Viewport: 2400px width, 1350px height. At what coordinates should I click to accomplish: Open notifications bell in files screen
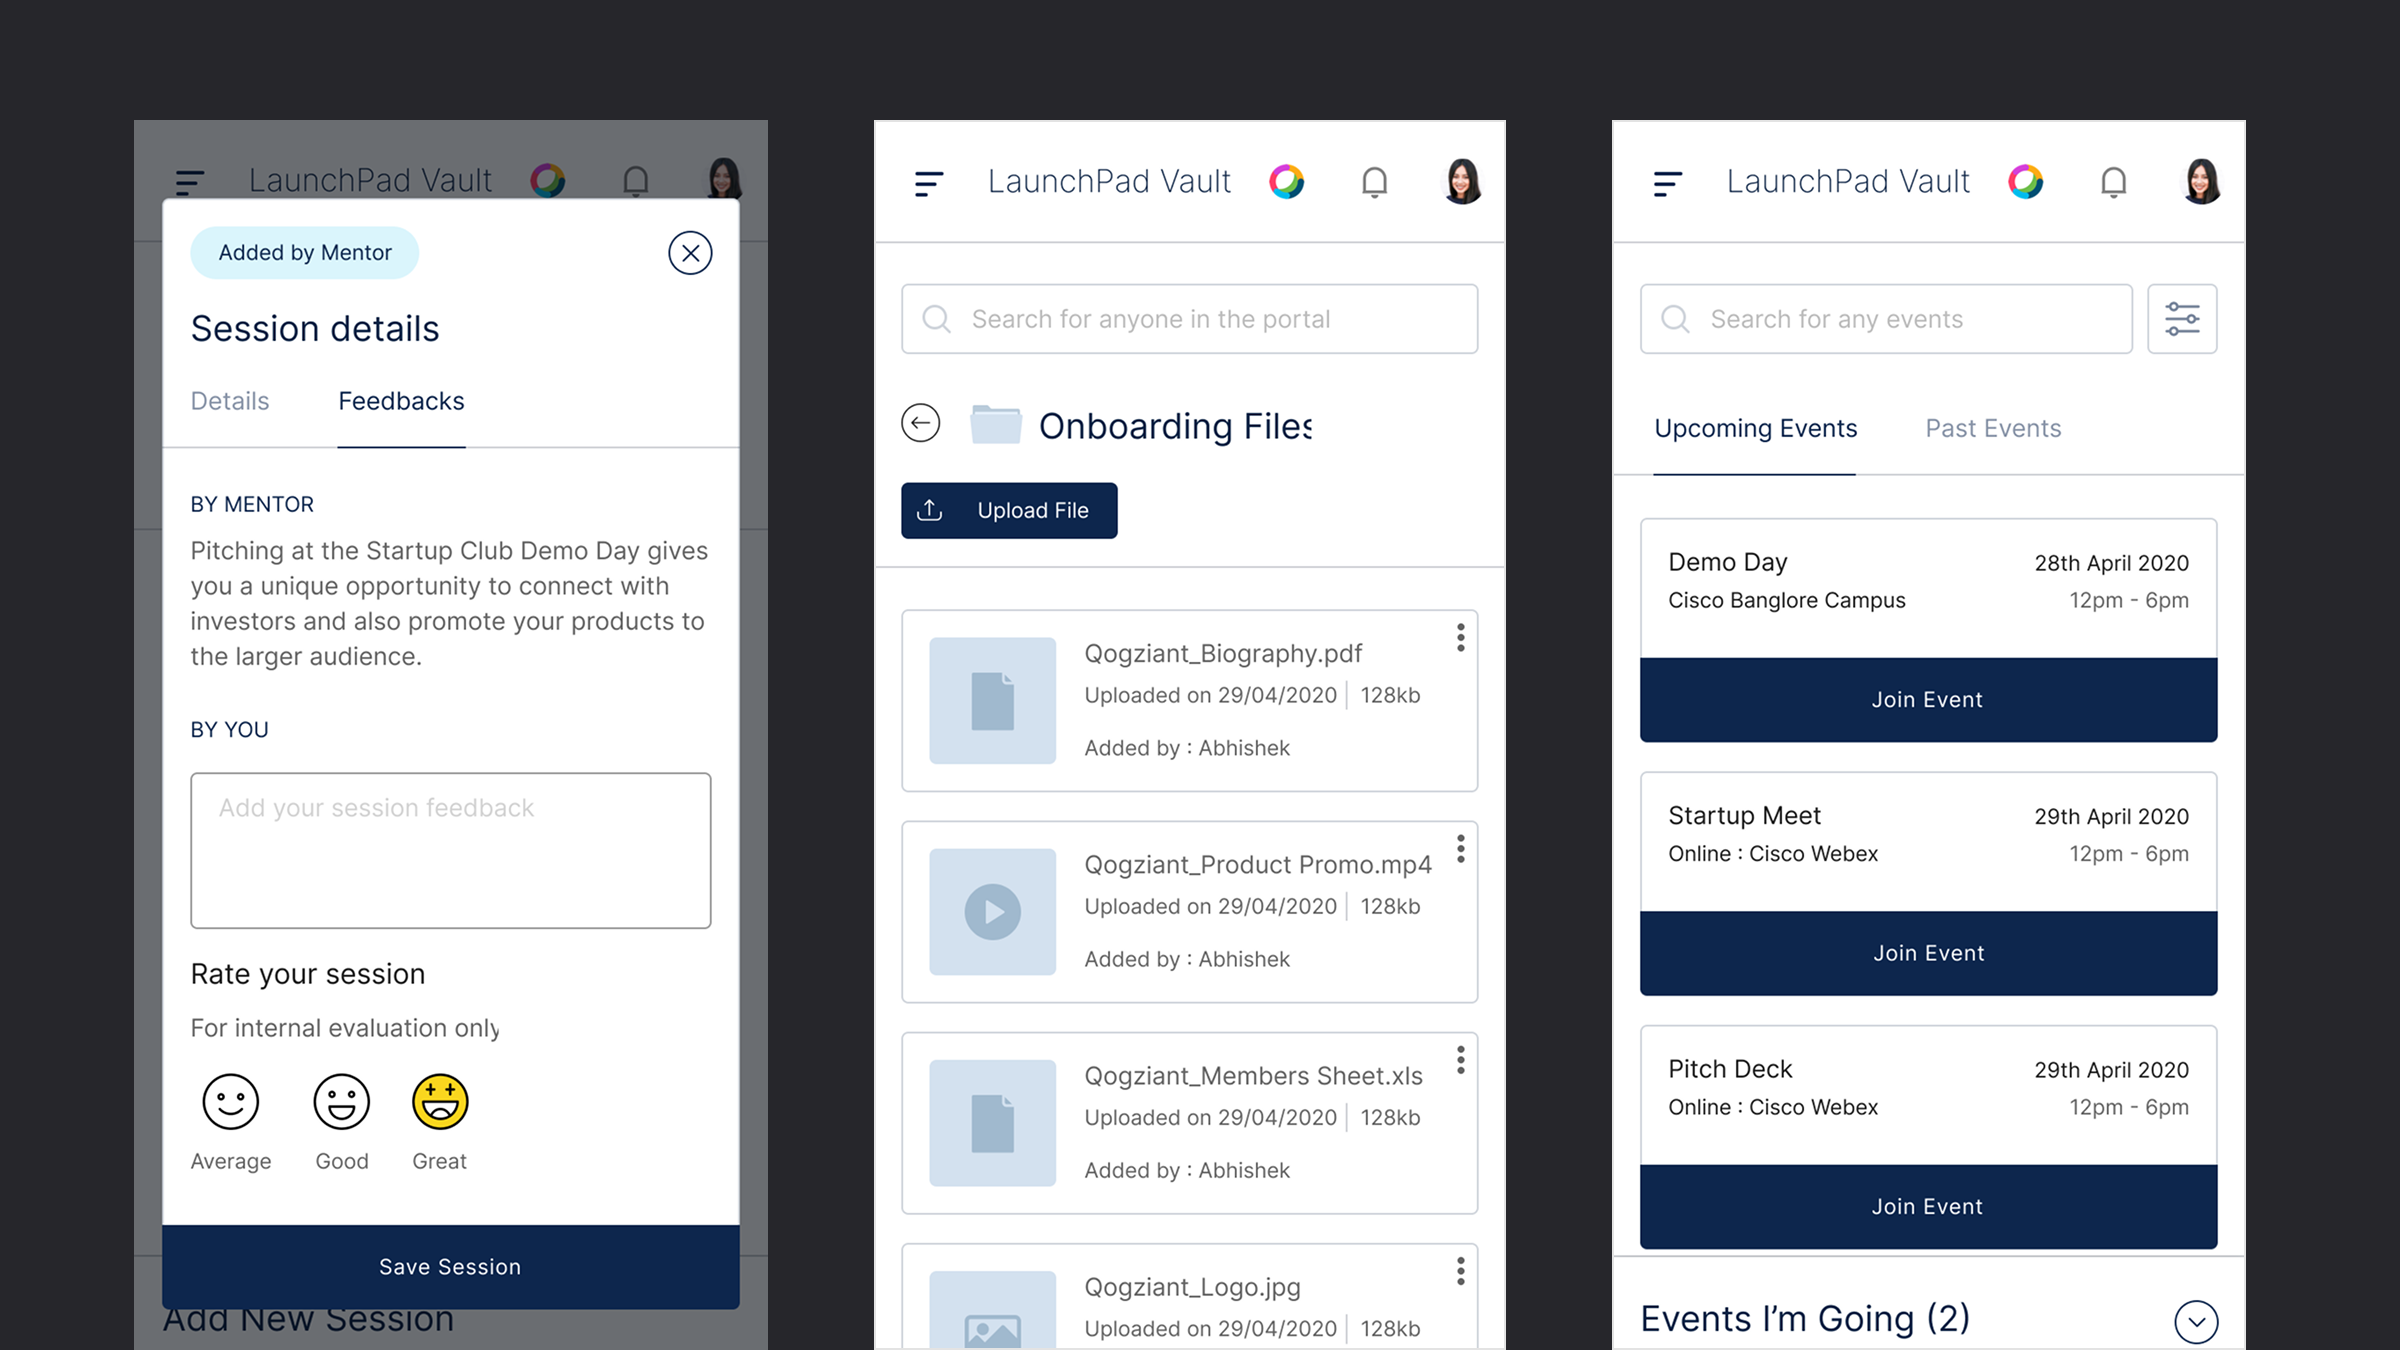coord(1375,182)
